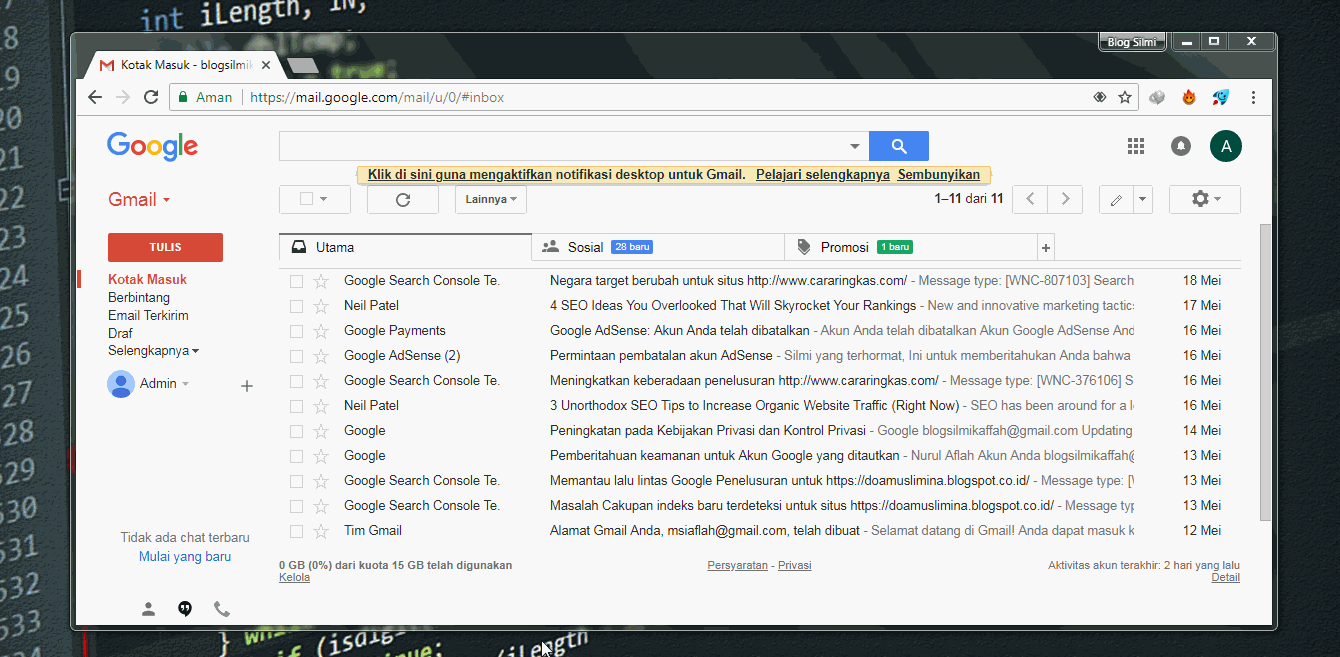The height and width of the screenshot is (657, 1340).
Task: Select the Google Payments email checkbox
Action: point(296,331)
